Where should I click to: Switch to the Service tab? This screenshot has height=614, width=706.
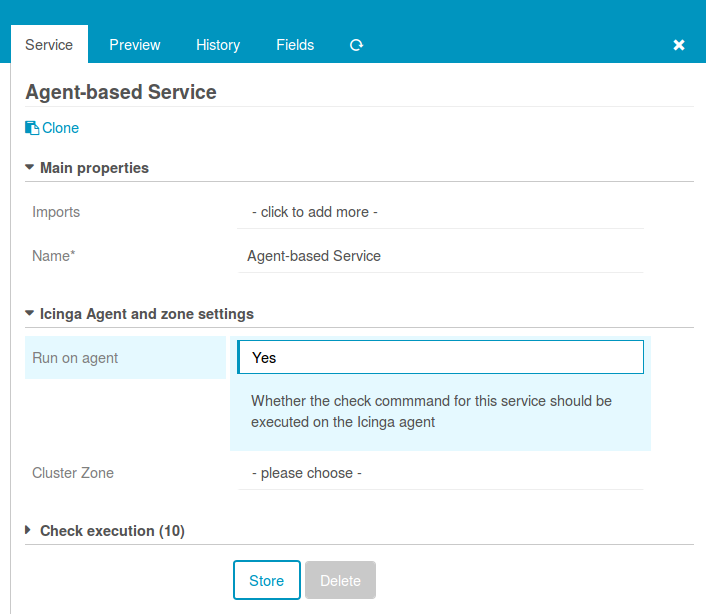pos(49,45)
